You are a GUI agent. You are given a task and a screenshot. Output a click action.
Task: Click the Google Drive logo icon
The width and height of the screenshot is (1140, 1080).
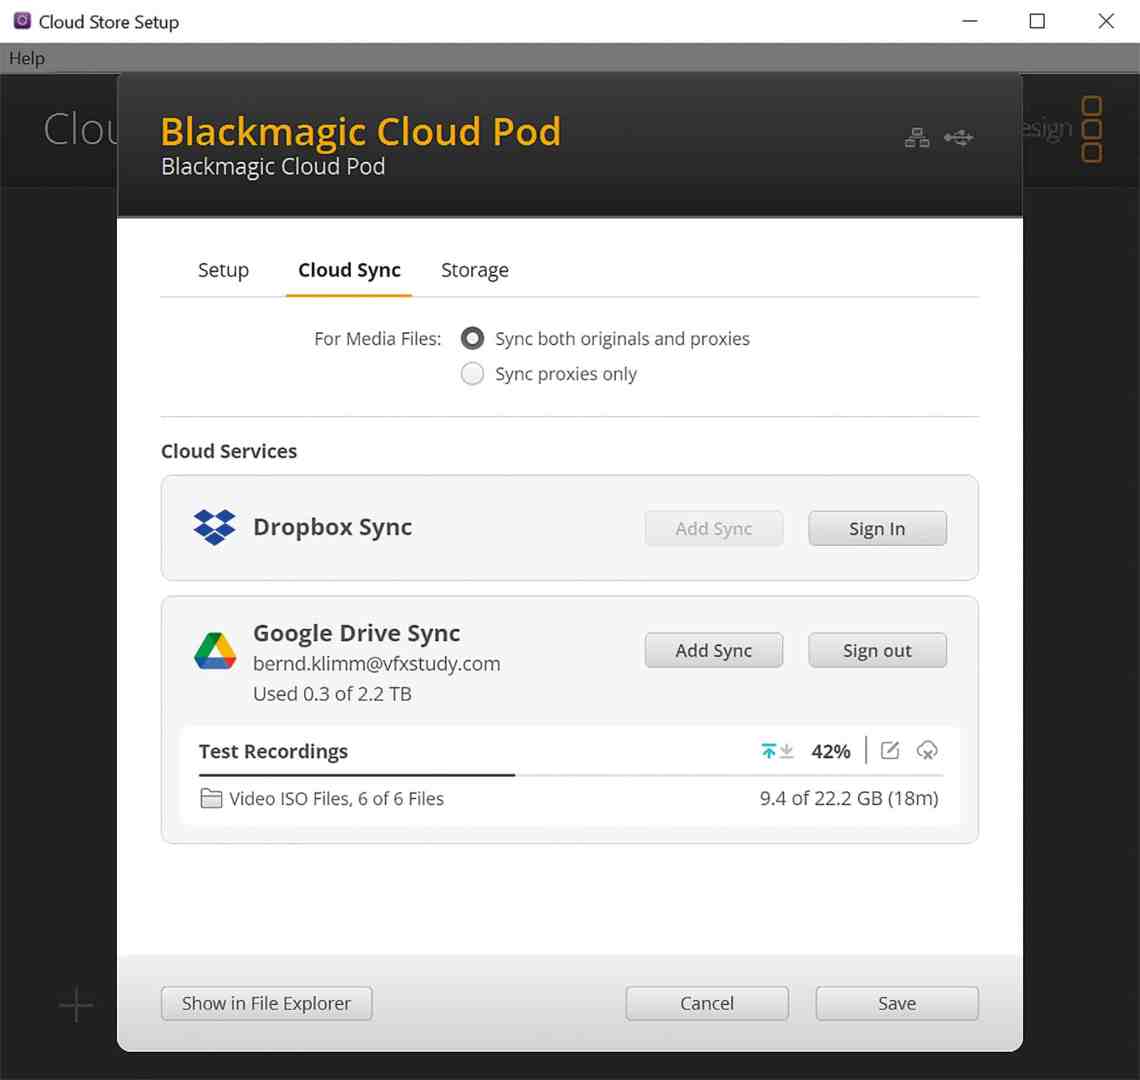click(x=214, y=650)
